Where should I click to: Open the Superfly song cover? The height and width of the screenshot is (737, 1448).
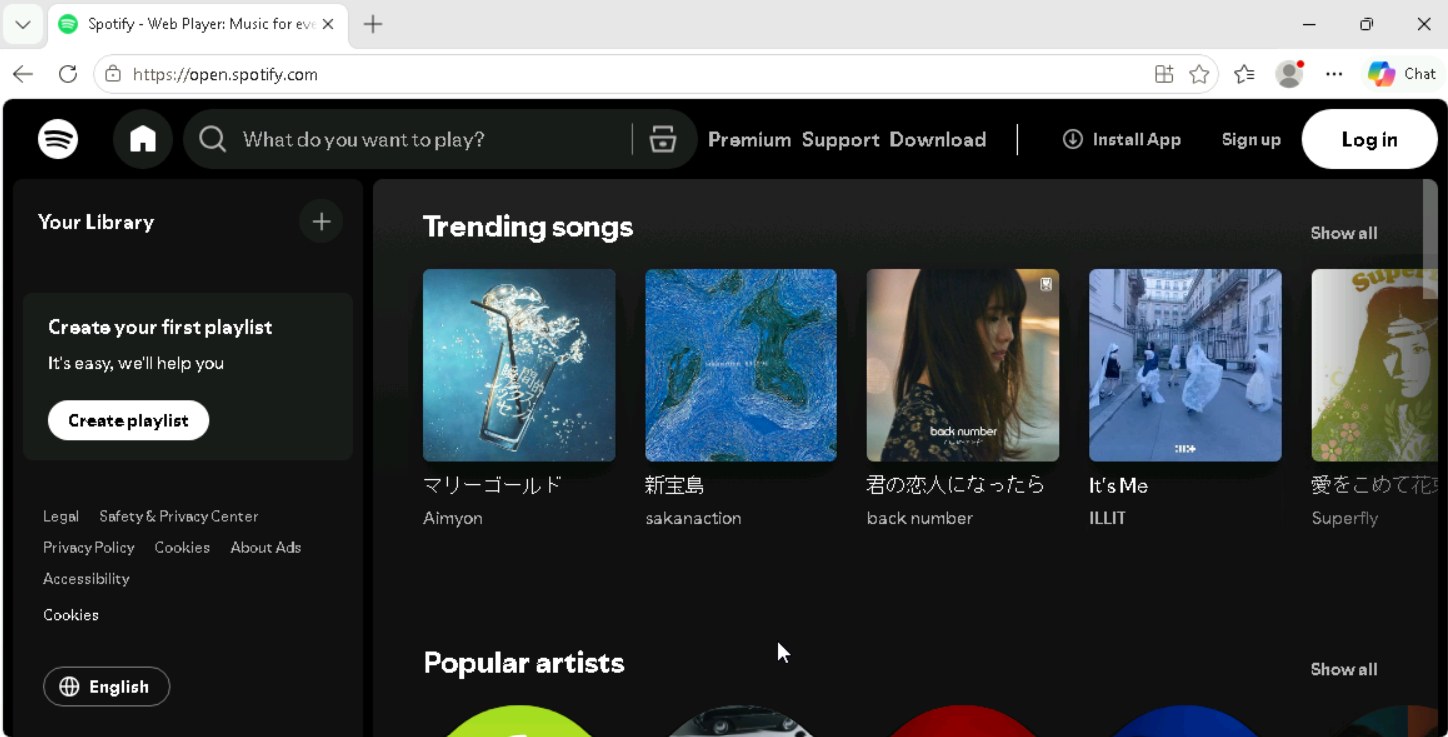click(x=1375, y=365)
